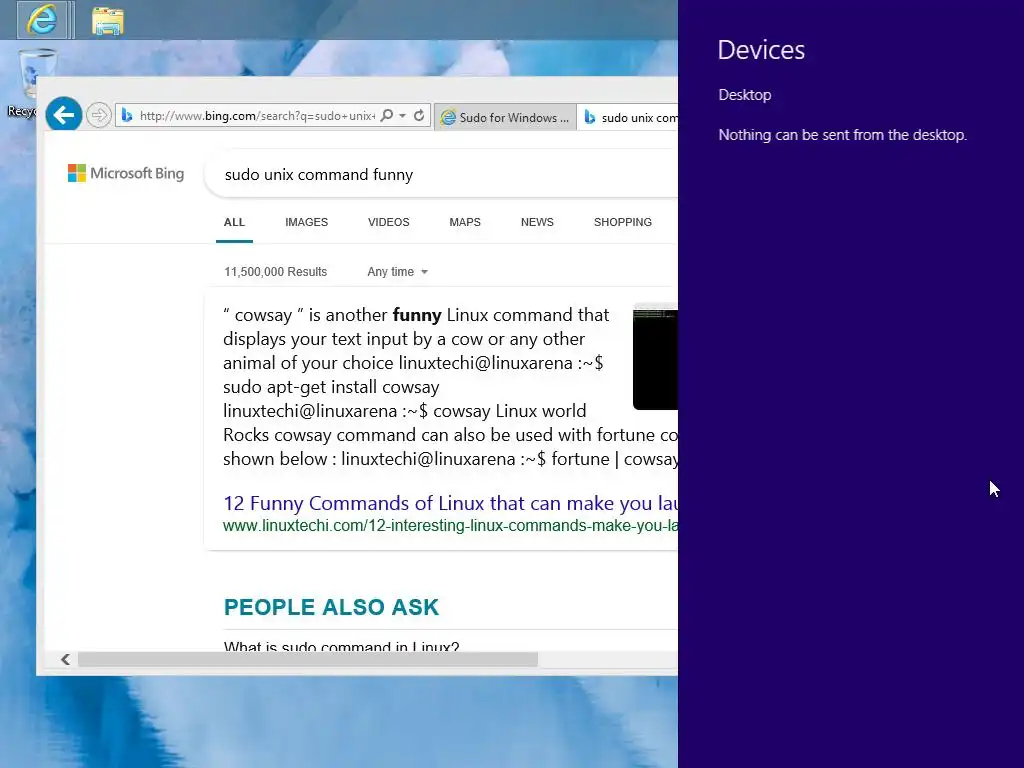Click the browser forward arrow button
The width and height of the screenshot is (1024, 768).
coord(99,116)
